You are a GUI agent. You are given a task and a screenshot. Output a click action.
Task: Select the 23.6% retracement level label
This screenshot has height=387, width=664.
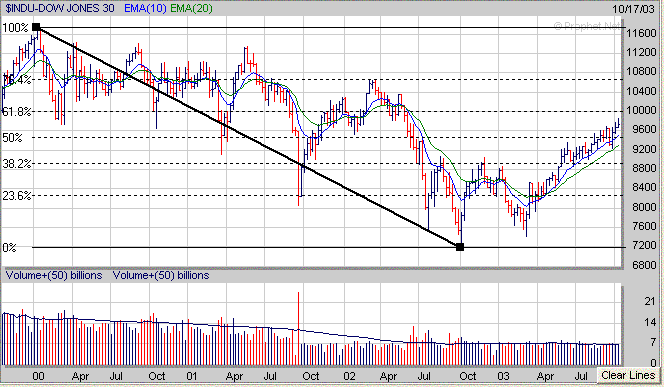click(17, 196)
